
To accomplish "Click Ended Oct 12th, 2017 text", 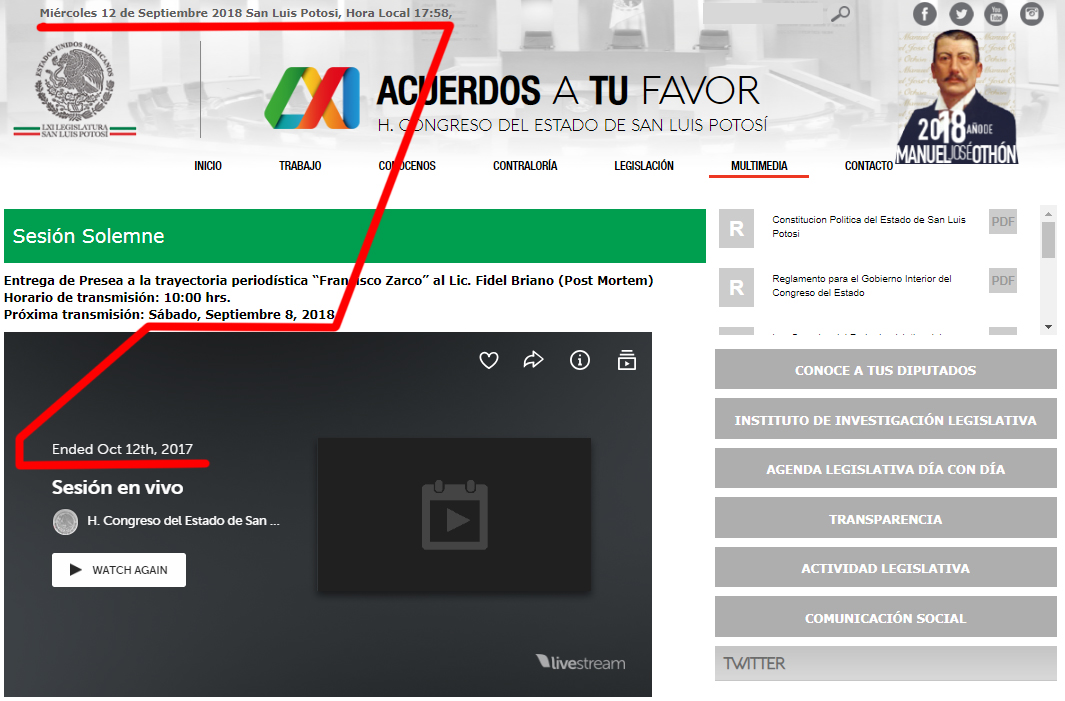I will coord(122,449).
